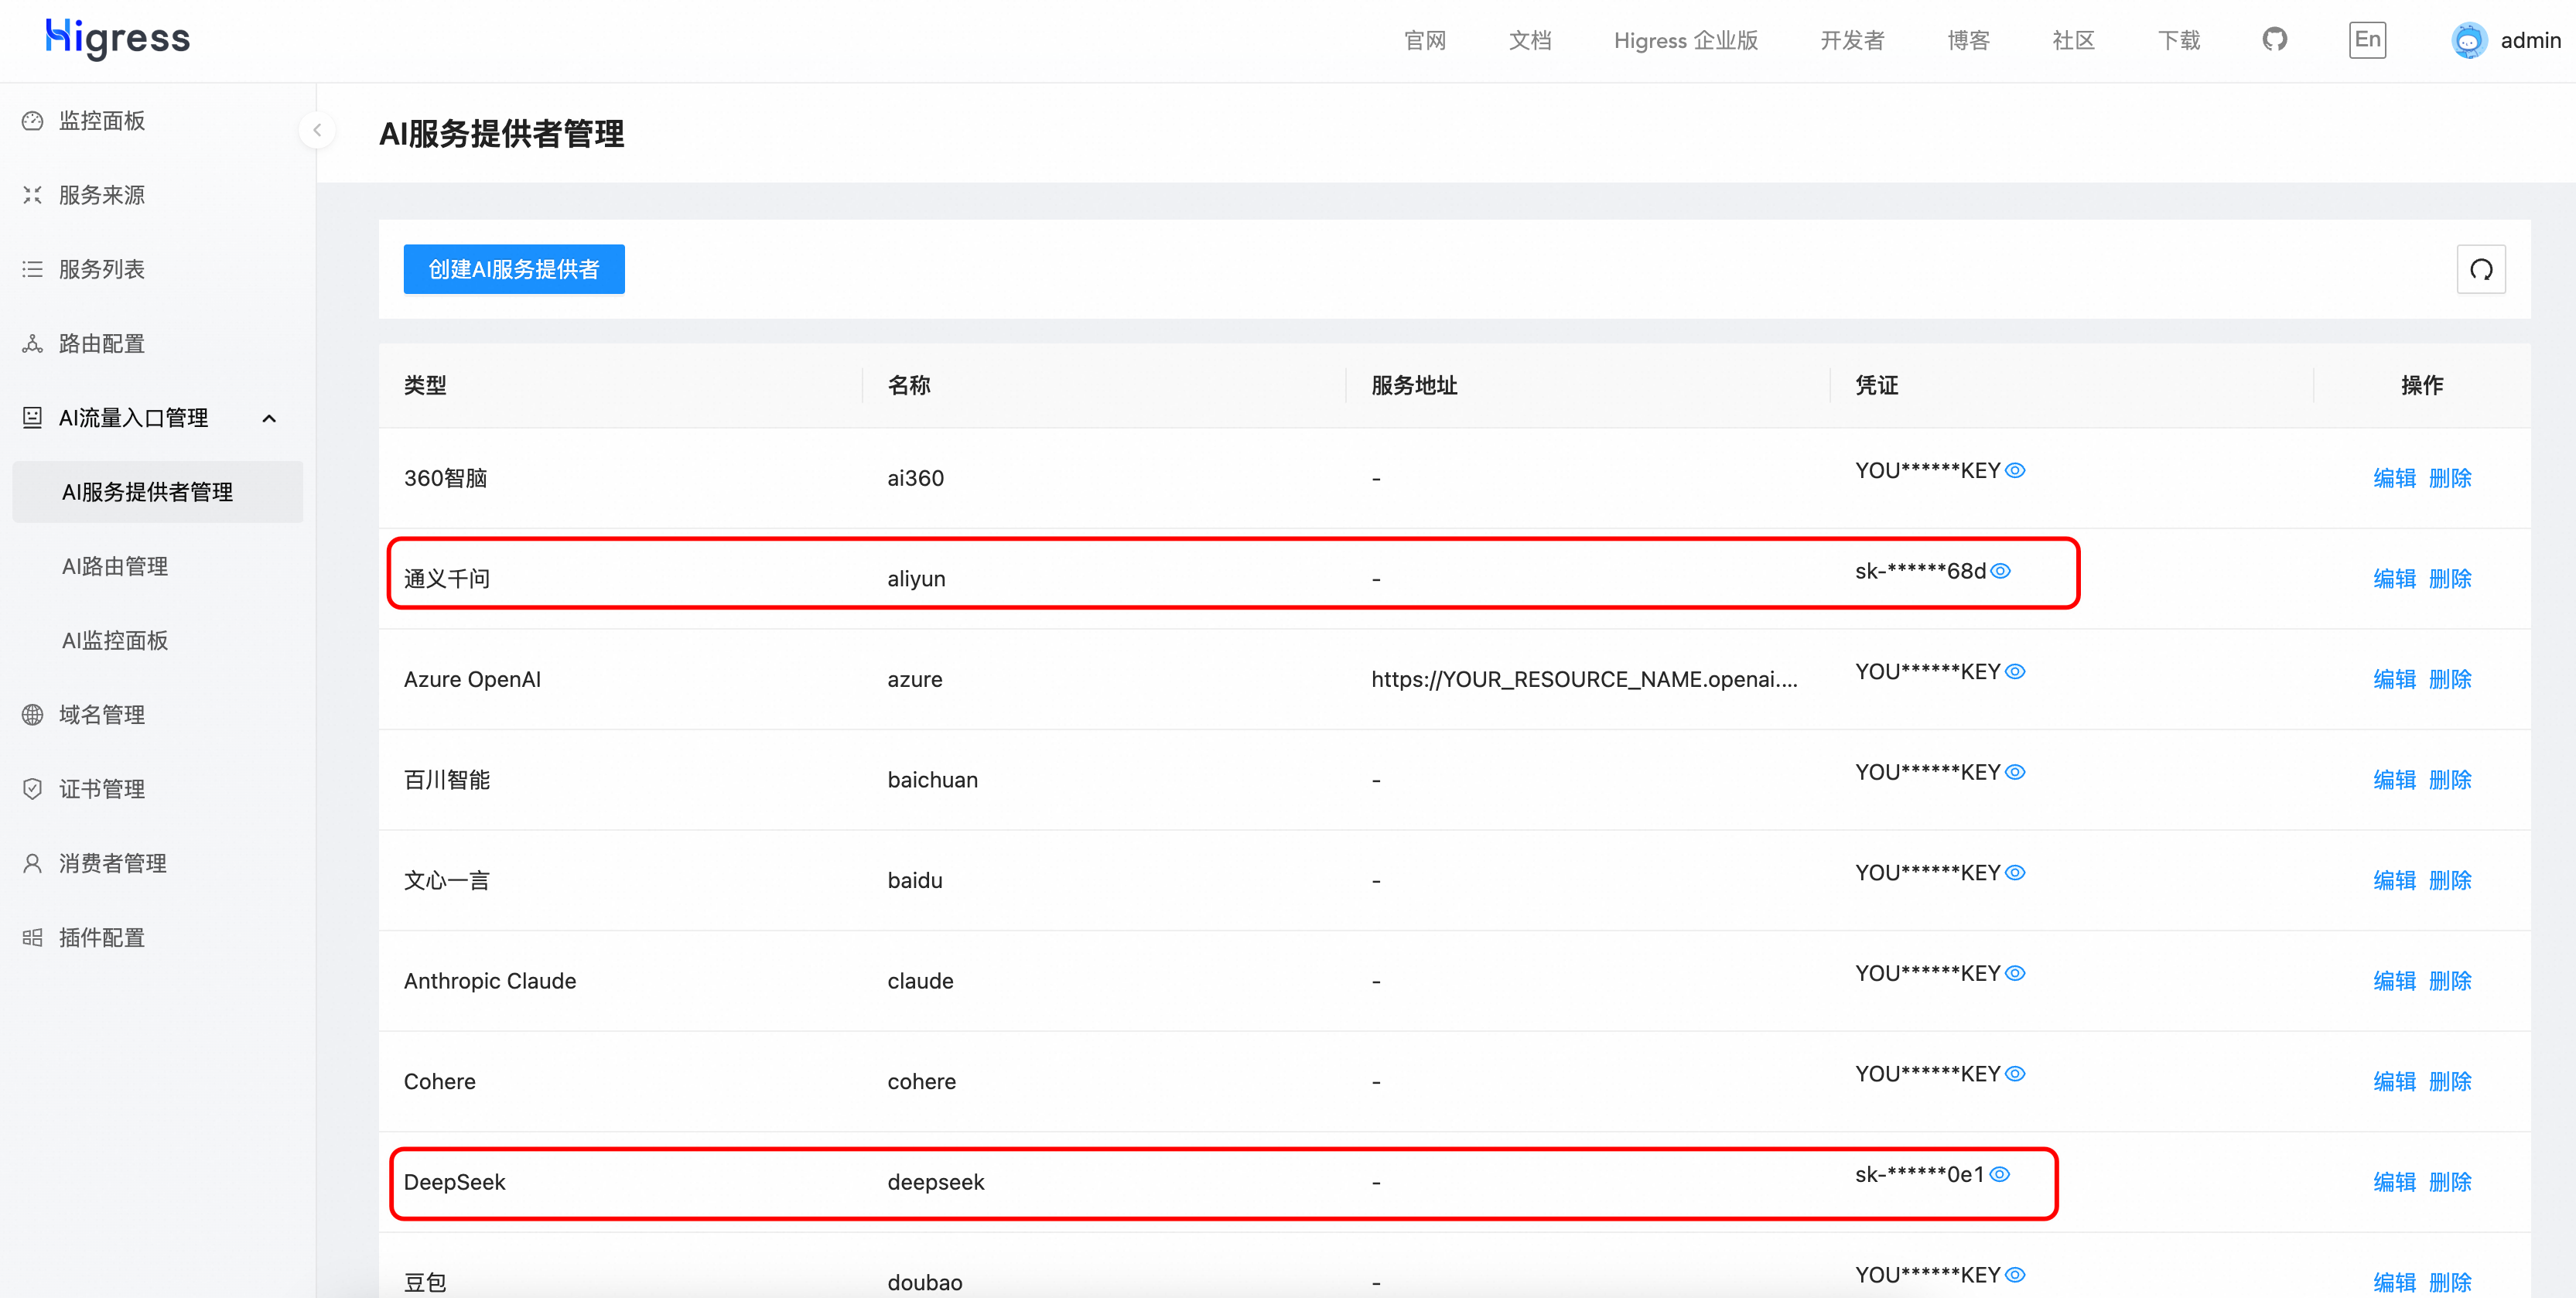The image size is (2576, 1298).
Task: Open 监控面板 from the sidebar
Action: click(x=101, y=121)
